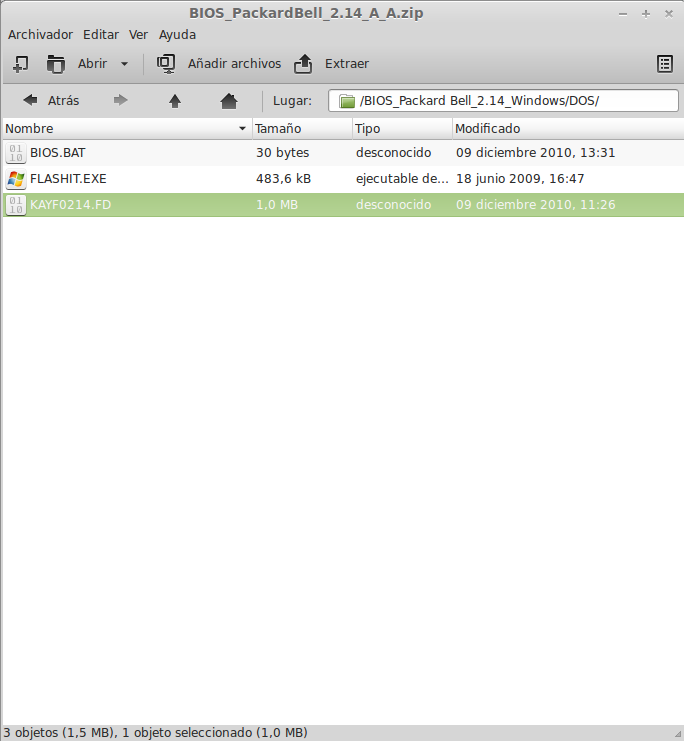
Task: Open the Ver menu
Action: [139, 34]
